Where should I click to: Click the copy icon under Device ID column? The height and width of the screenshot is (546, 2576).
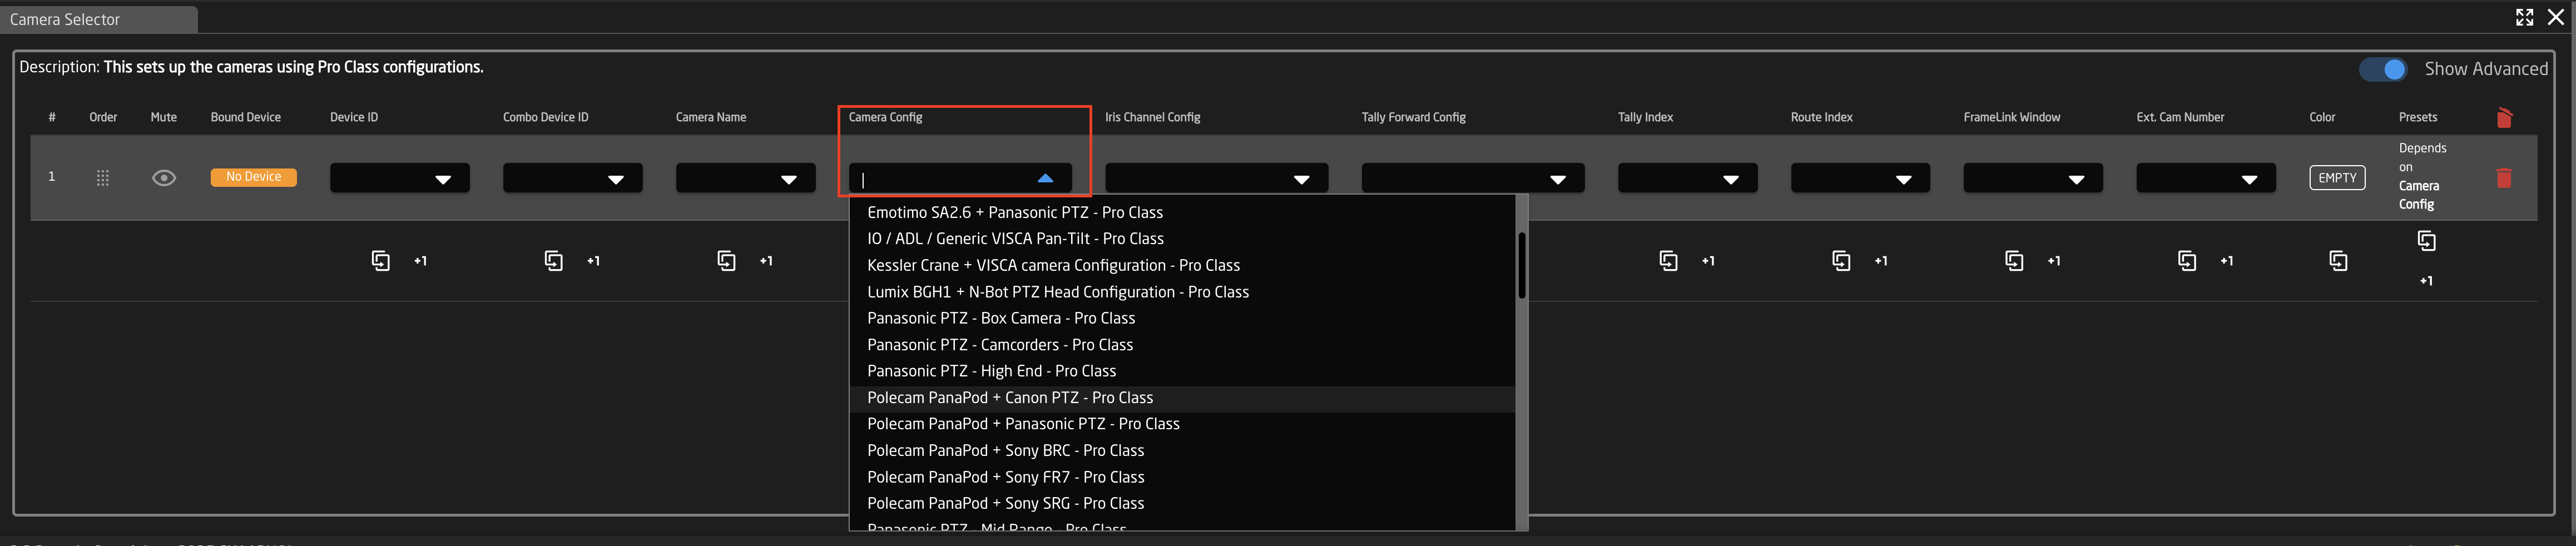(381, 261)
